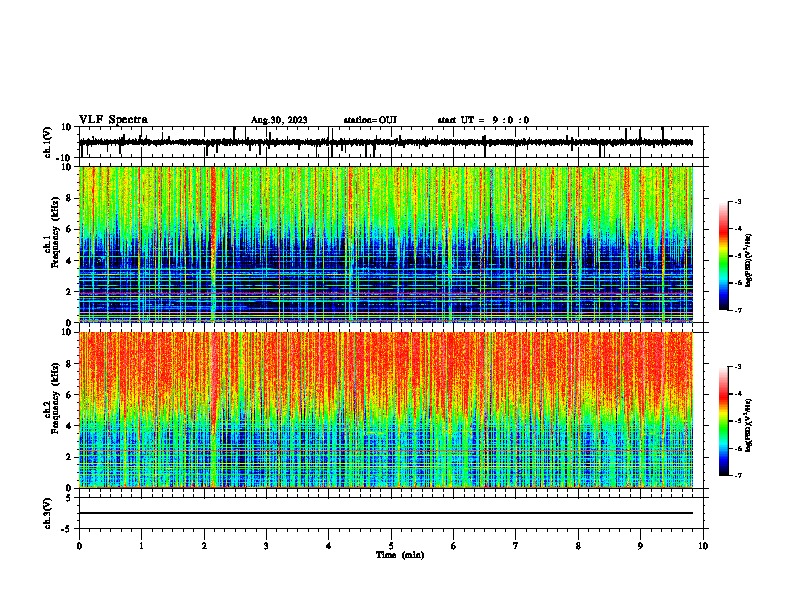Click the ch.3(V) axis label
The width and height of the screenshot is (792, 612).
[x=48, y=513]
